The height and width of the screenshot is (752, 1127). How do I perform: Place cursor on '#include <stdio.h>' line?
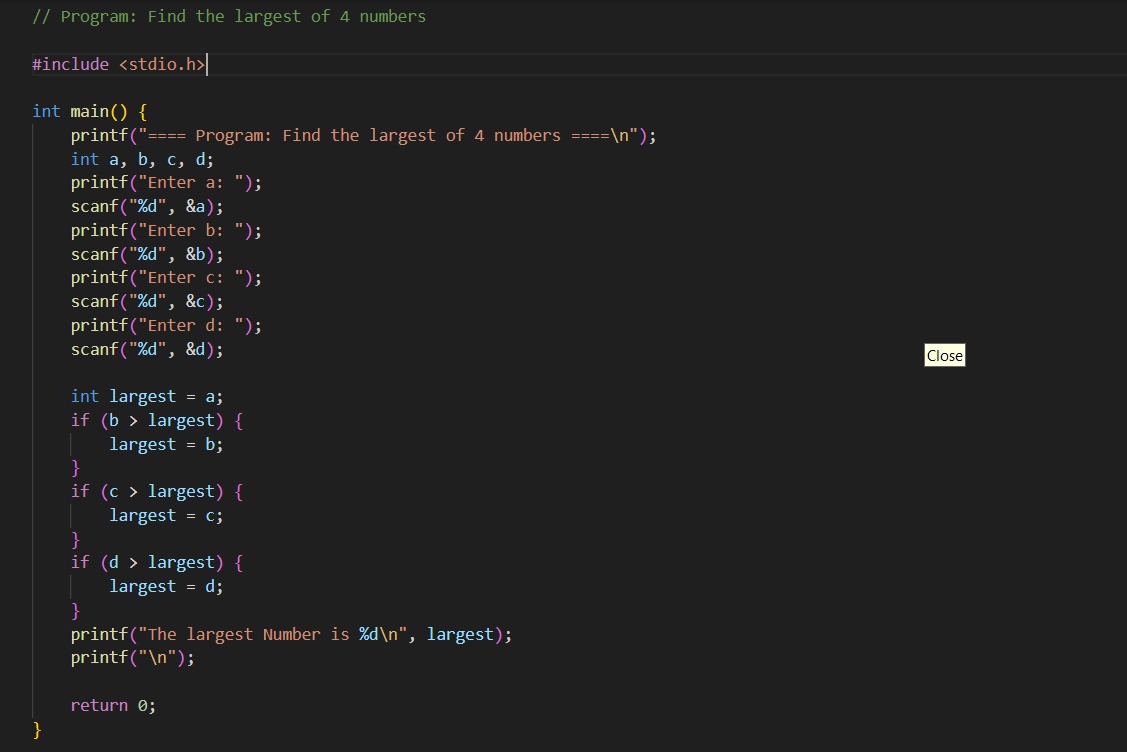tap(119, 64)
